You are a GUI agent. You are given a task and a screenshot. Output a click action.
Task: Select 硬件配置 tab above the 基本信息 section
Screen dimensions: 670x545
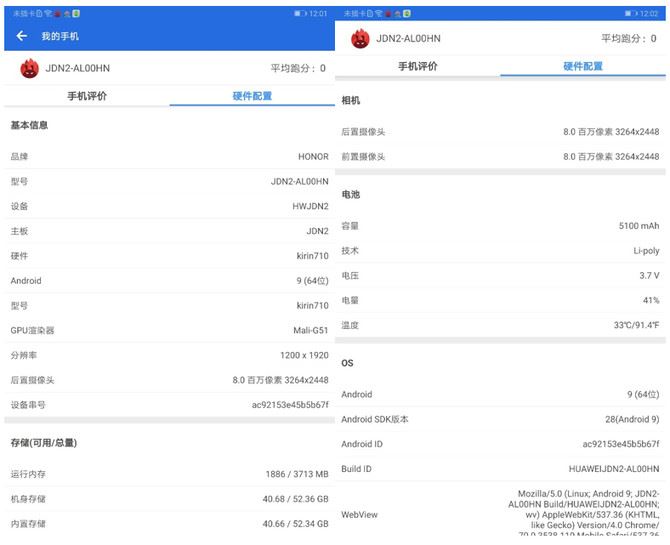[252, 96]
